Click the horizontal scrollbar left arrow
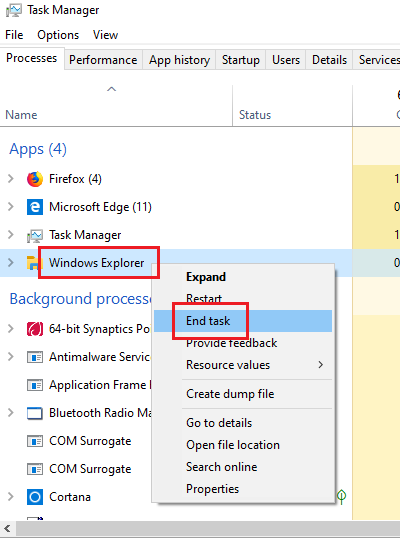Image resolution: width=400 pixels, height=552 pixels. point(7,528)
